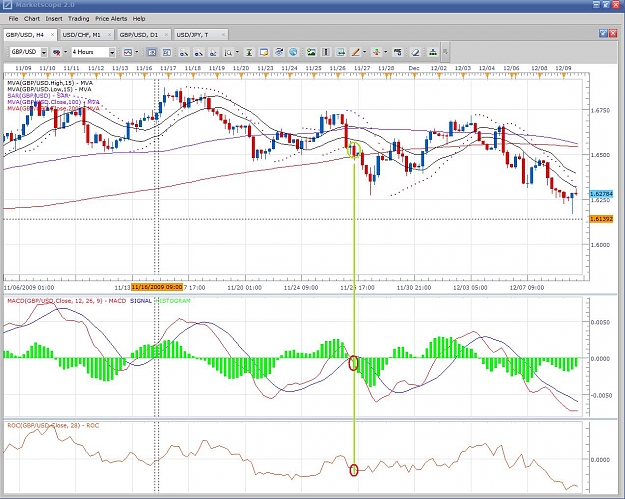Close the inner chart window

tap(613, 33)
